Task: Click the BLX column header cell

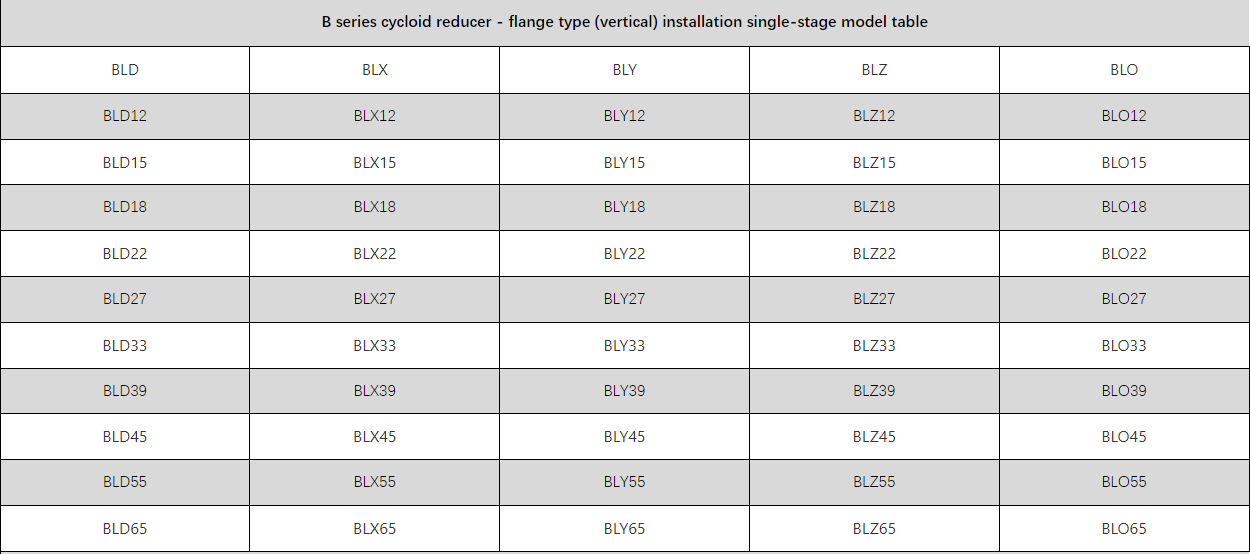Action: 375,70
